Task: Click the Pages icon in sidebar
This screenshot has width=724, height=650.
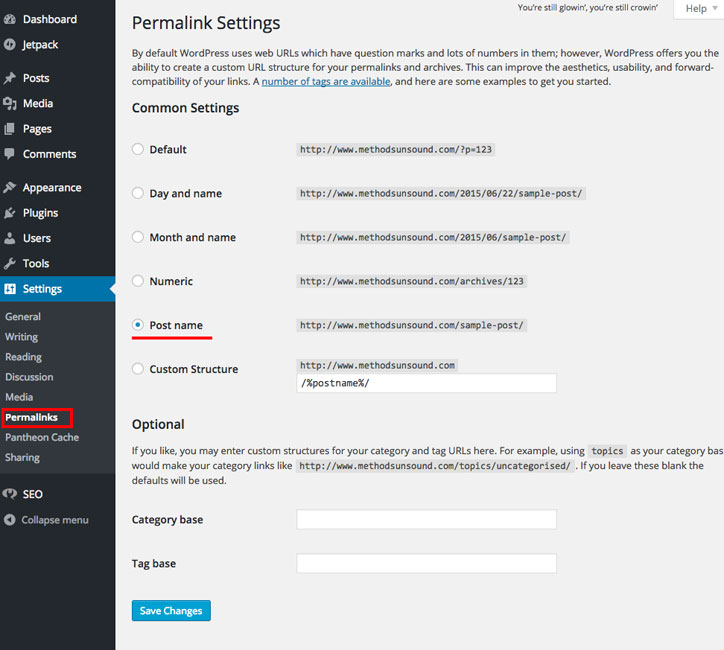Action: (10, 129)
